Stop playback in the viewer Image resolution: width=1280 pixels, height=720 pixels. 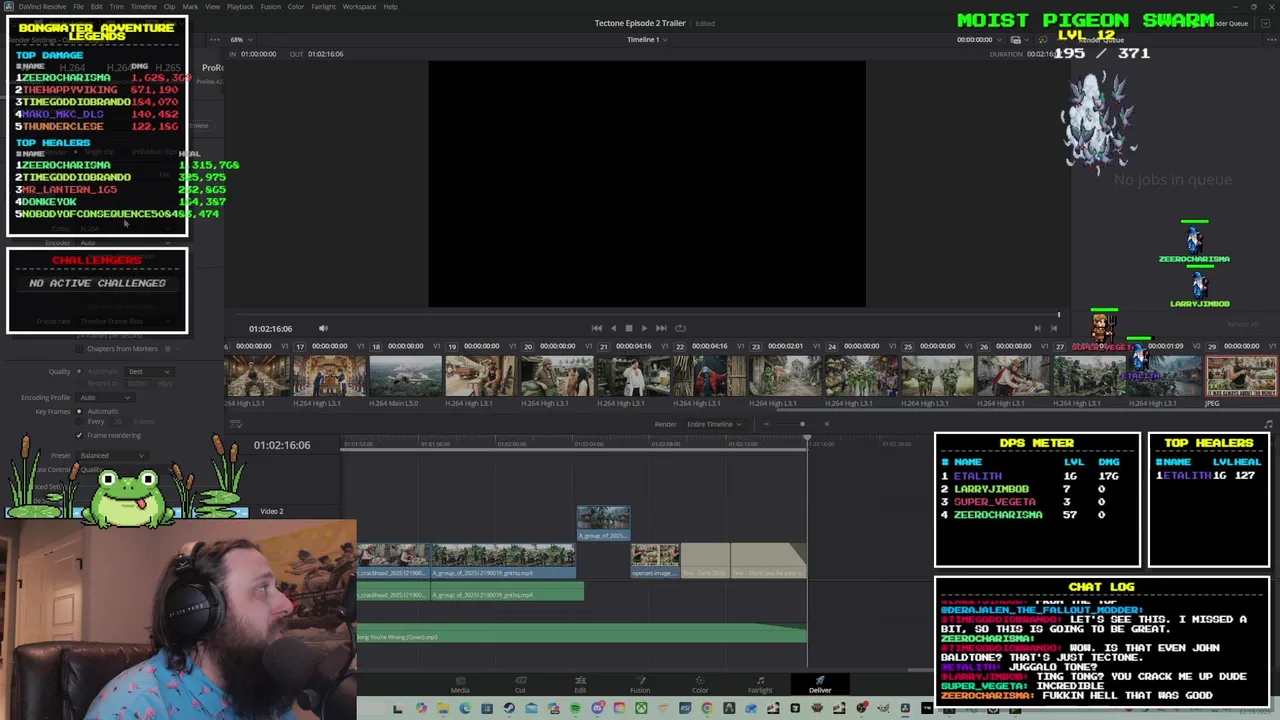click(629, 328)
